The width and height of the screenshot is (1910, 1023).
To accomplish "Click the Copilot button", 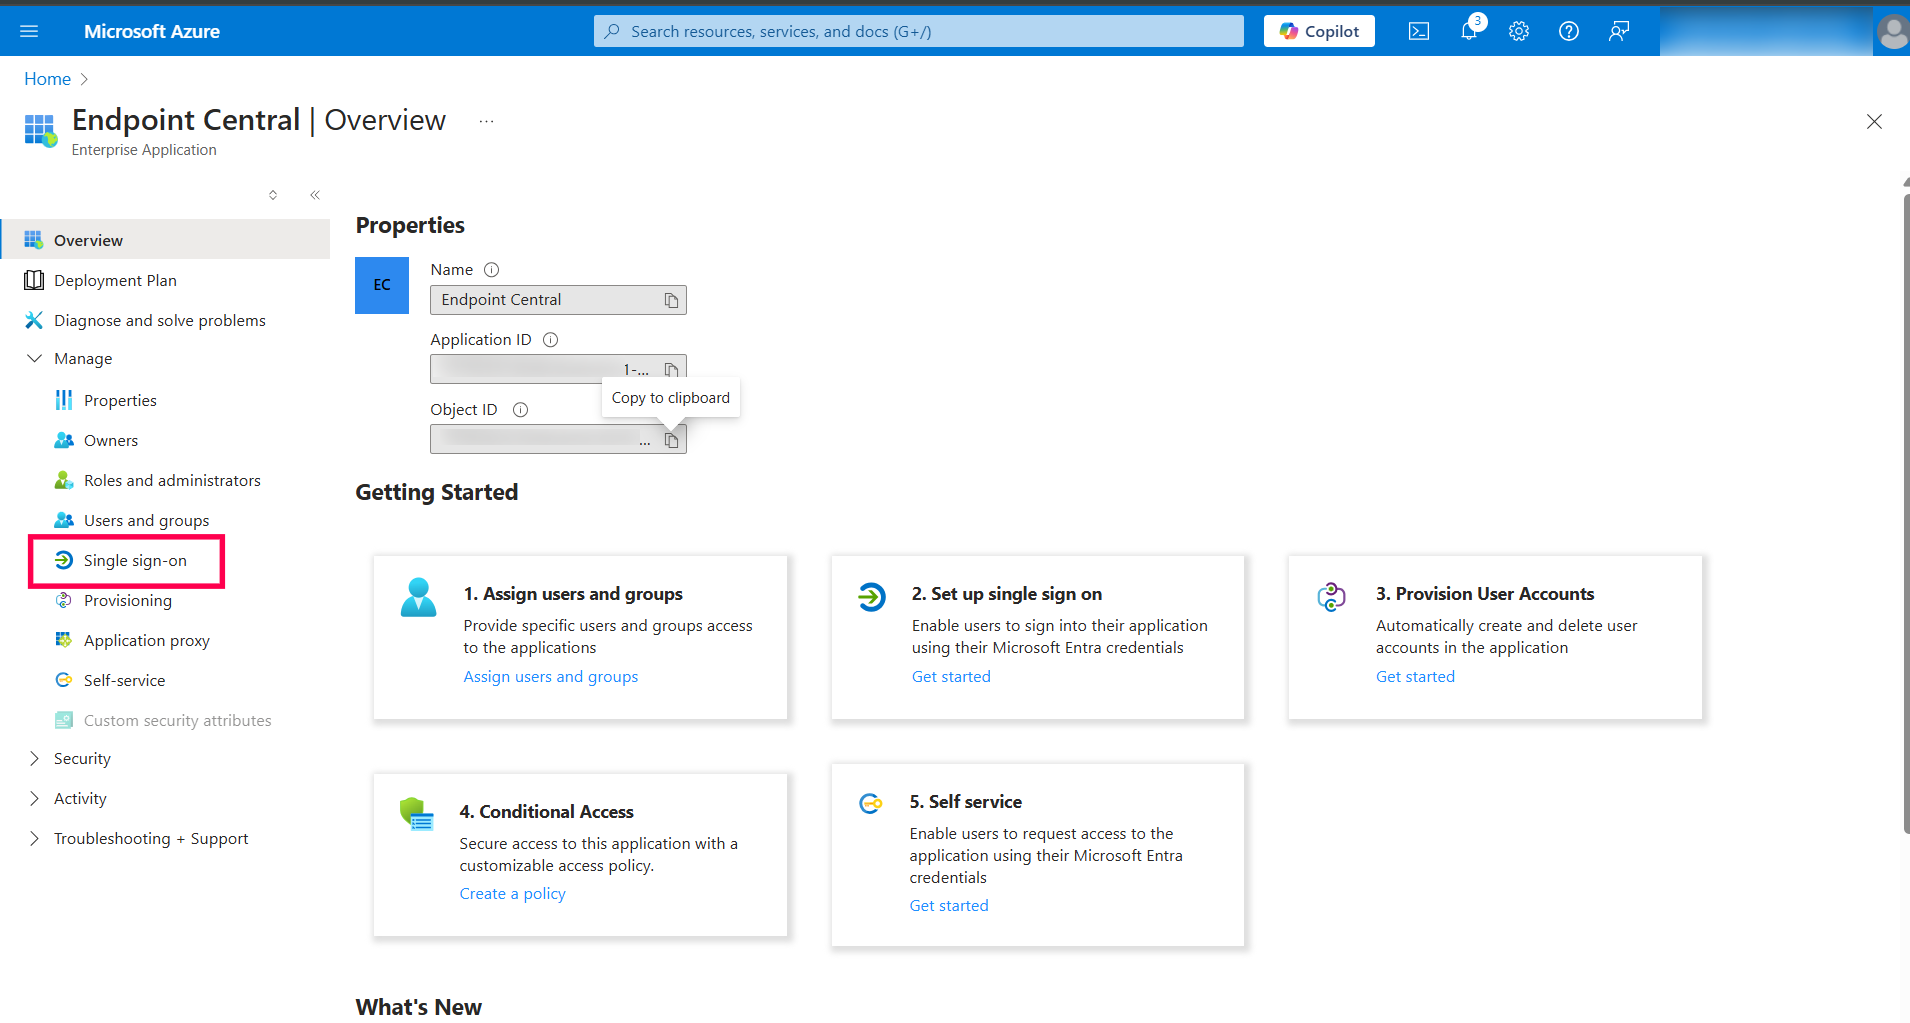I will tap(1319, 31).
